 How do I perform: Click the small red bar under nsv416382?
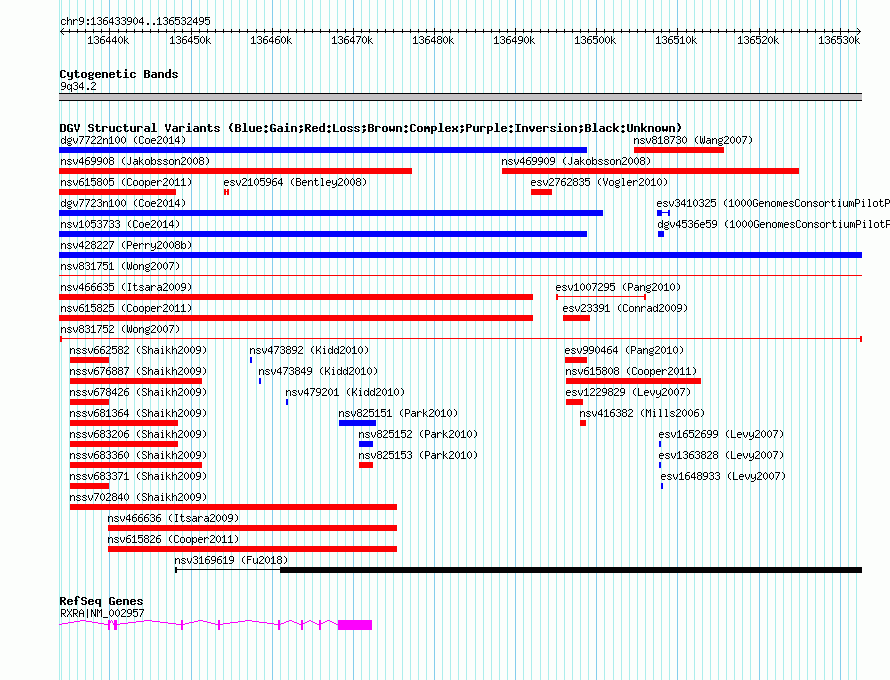pyautogui.click(x=583, y=423)
